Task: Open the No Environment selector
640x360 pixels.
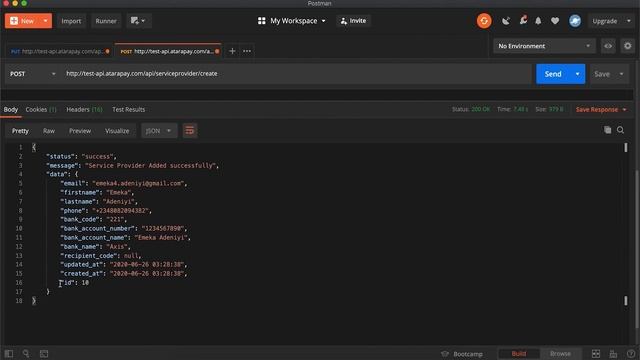Action: point(544,46)
